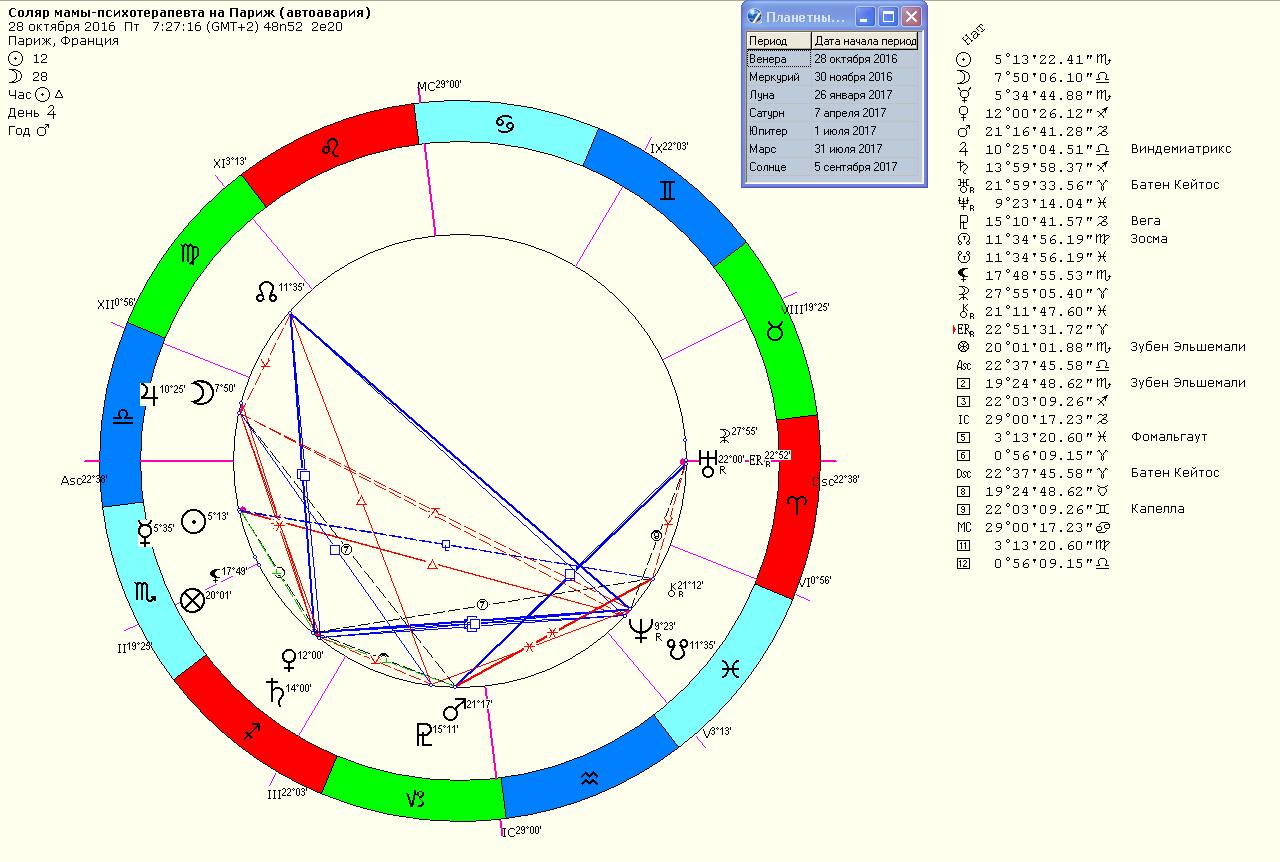Click the Pluto glyph at 15°11' in chart
The width and height of the screenshot is (1280, 862).
coord(423,734)
